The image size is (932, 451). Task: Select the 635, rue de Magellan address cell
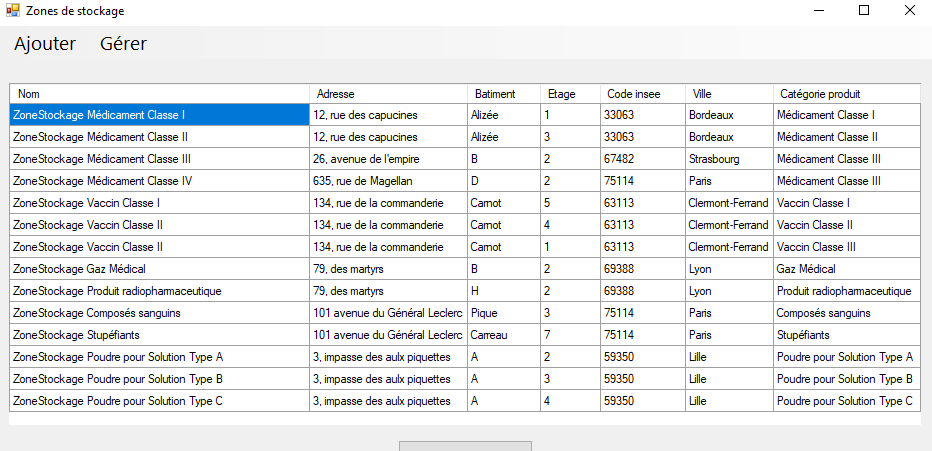(x=388, y=181)
